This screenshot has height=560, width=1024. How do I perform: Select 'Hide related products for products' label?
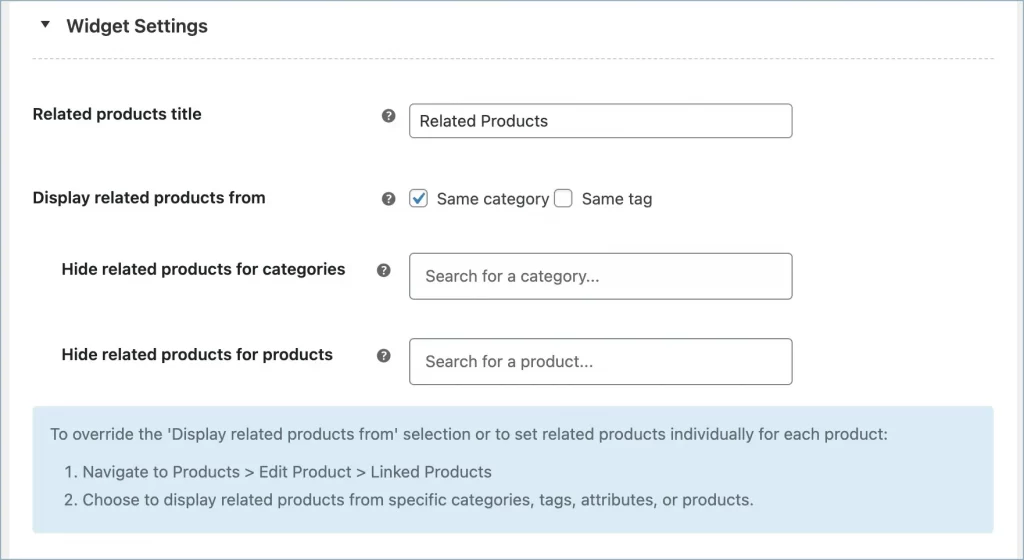[x=197, y=354]
